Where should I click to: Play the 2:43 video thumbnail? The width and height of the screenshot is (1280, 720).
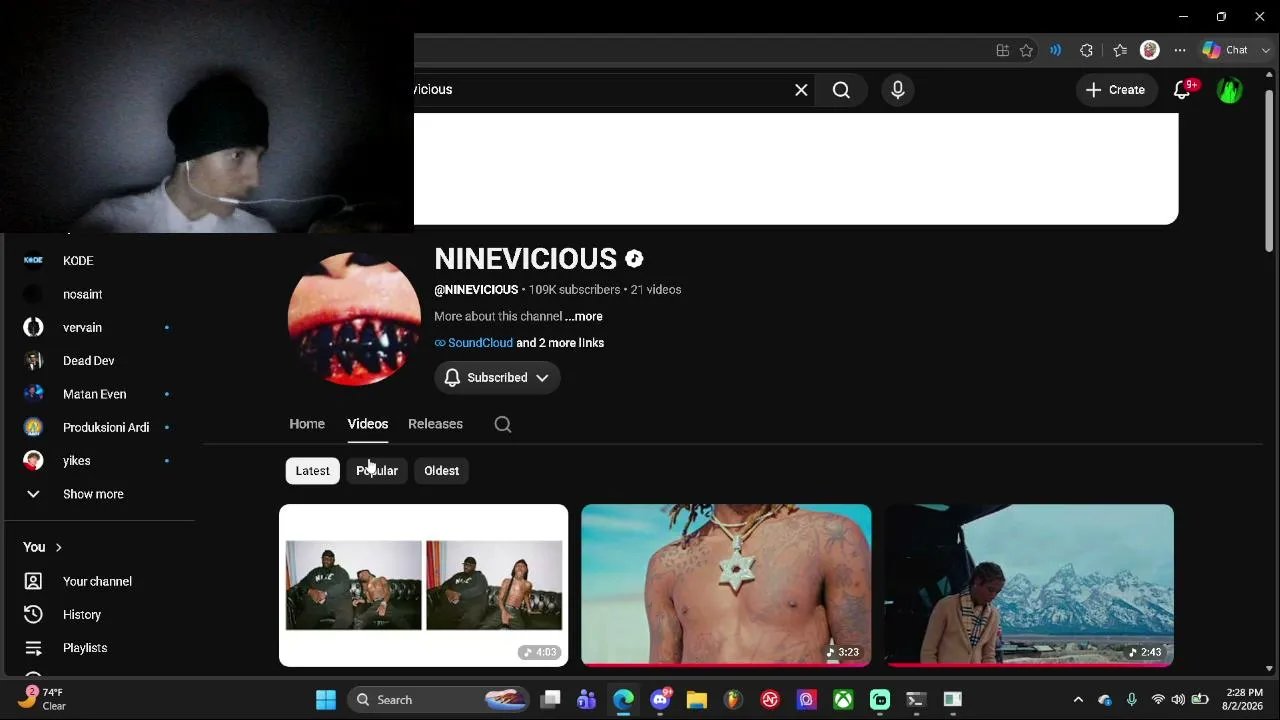tap(1029, 585)
